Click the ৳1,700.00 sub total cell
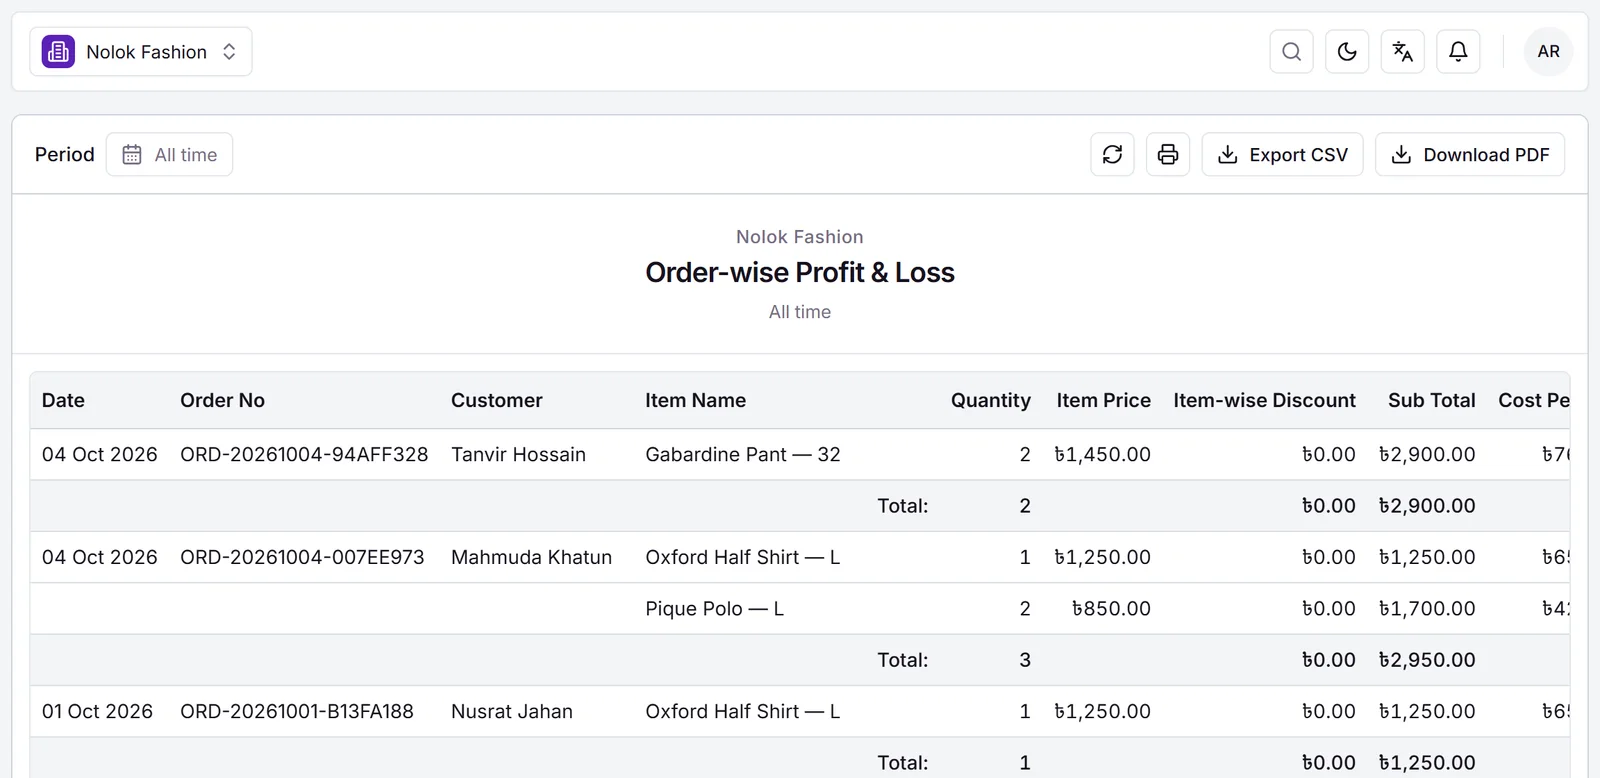Screen dimensions: 1600x778 1427,609
